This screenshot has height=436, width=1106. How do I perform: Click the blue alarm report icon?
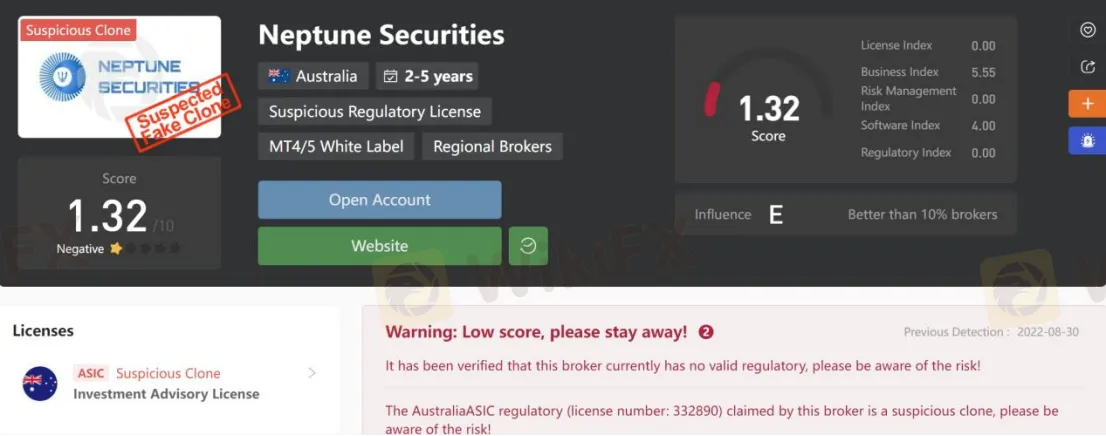(1087, 141)
